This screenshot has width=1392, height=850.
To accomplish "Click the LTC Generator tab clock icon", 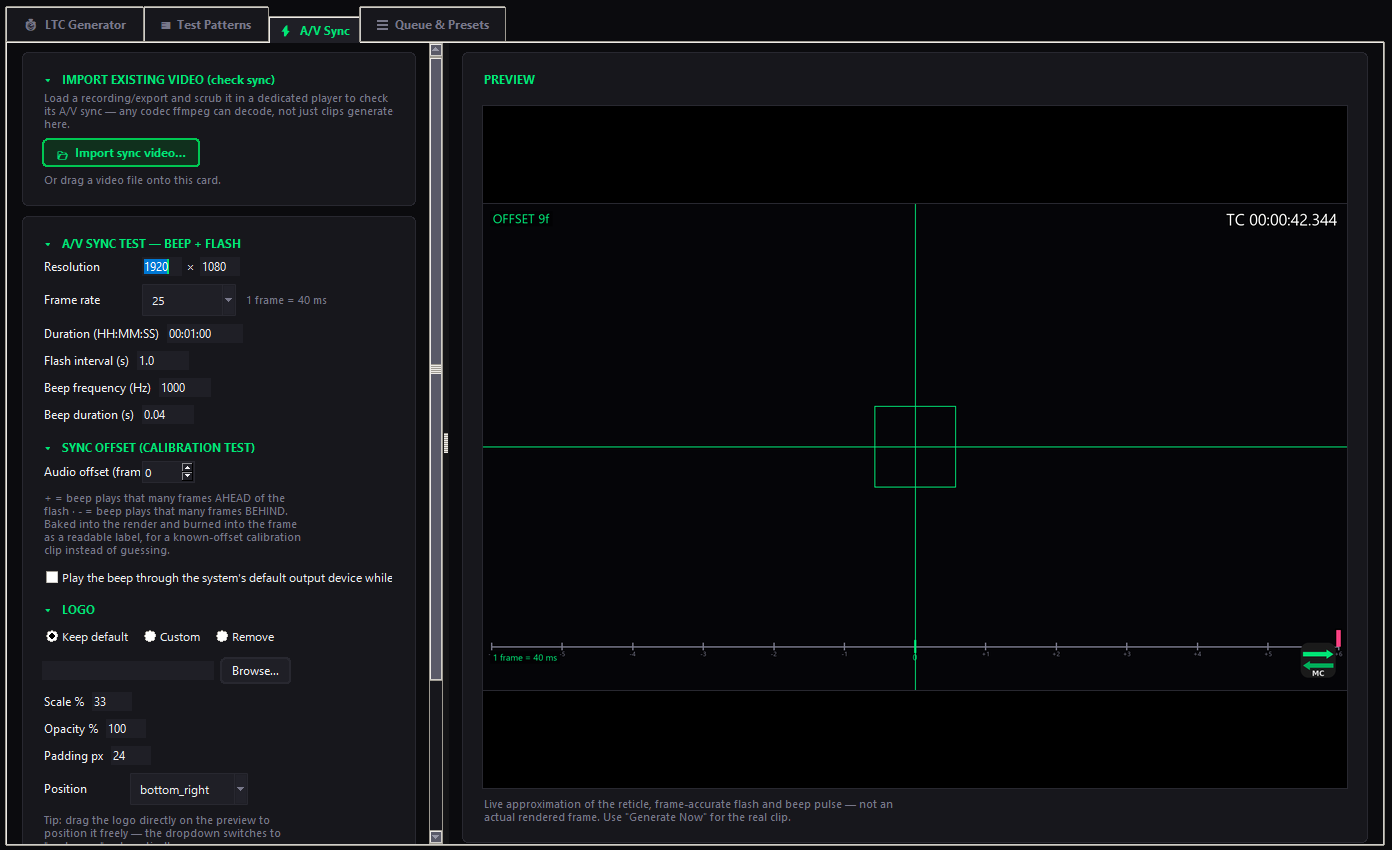I will (x=30, y=25).
